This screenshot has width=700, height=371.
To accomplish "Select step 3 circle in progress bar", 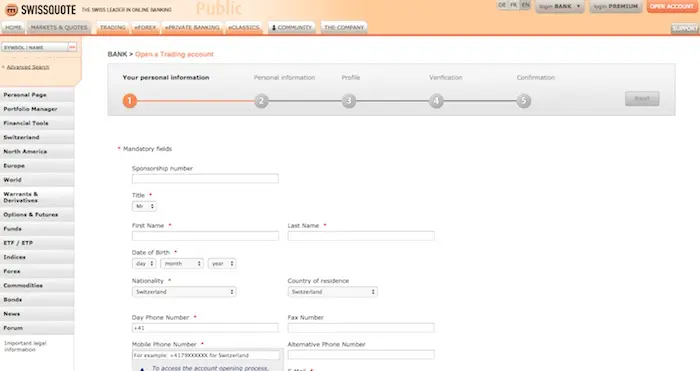I will pyautogui.click(x=349, y=101).
